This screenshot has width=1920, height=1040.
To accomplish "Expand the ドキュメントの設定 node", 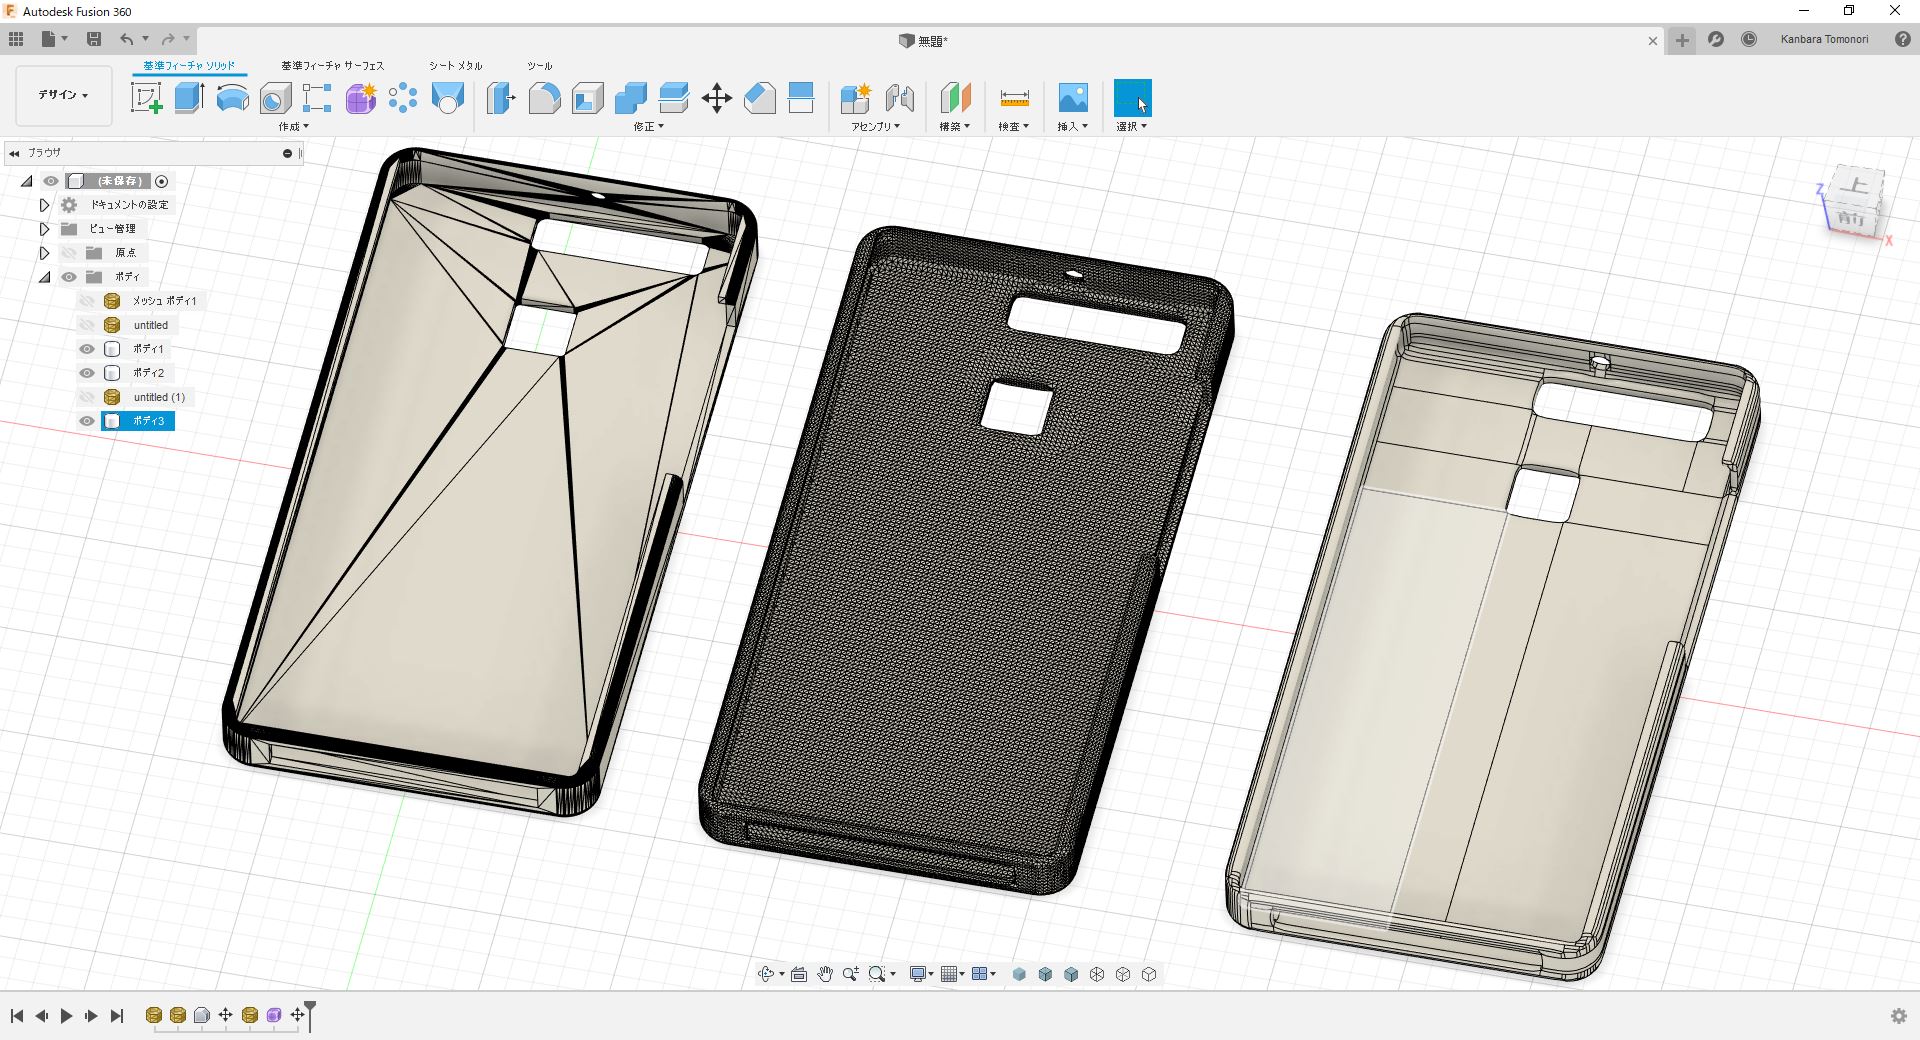I will pos(44,205).
